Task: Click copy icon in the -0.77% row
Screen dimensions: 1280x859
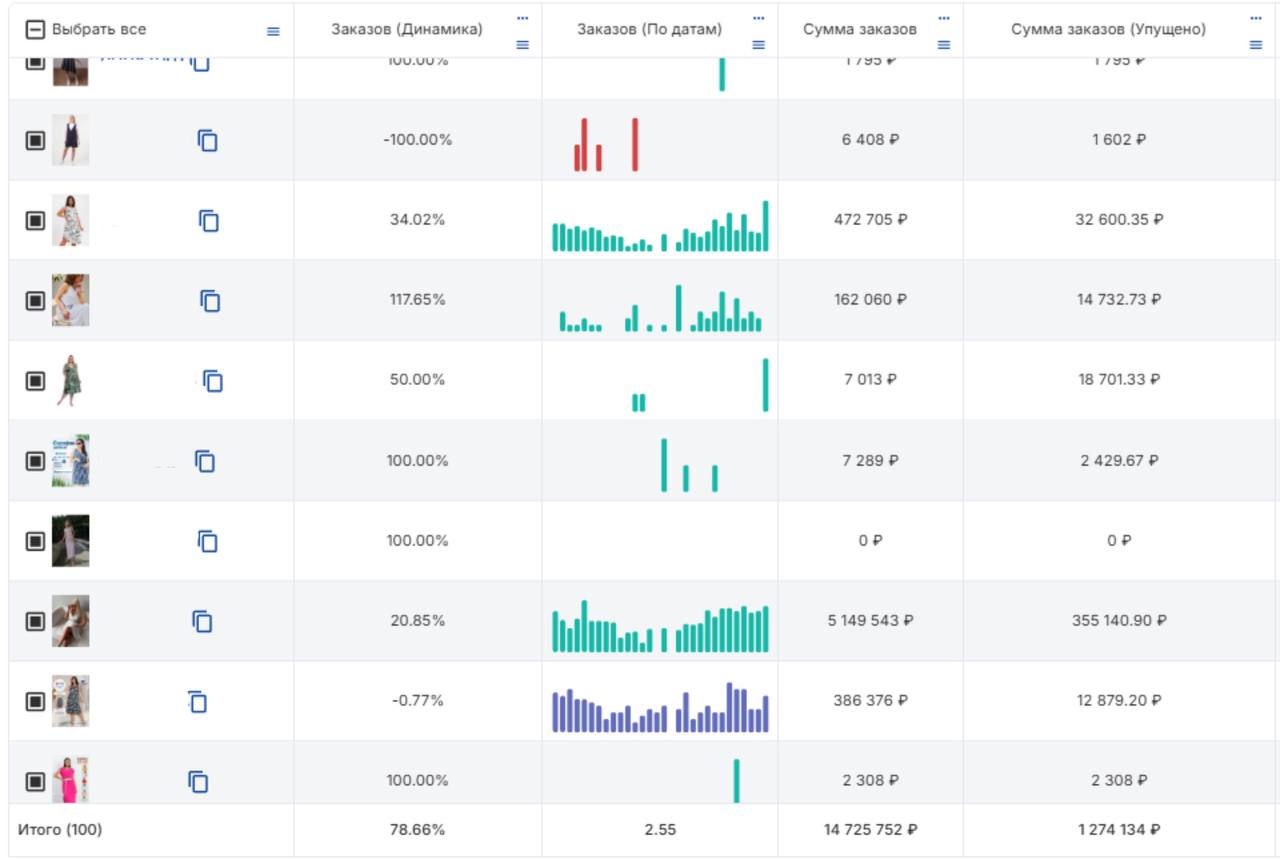Action: [197, 701]
